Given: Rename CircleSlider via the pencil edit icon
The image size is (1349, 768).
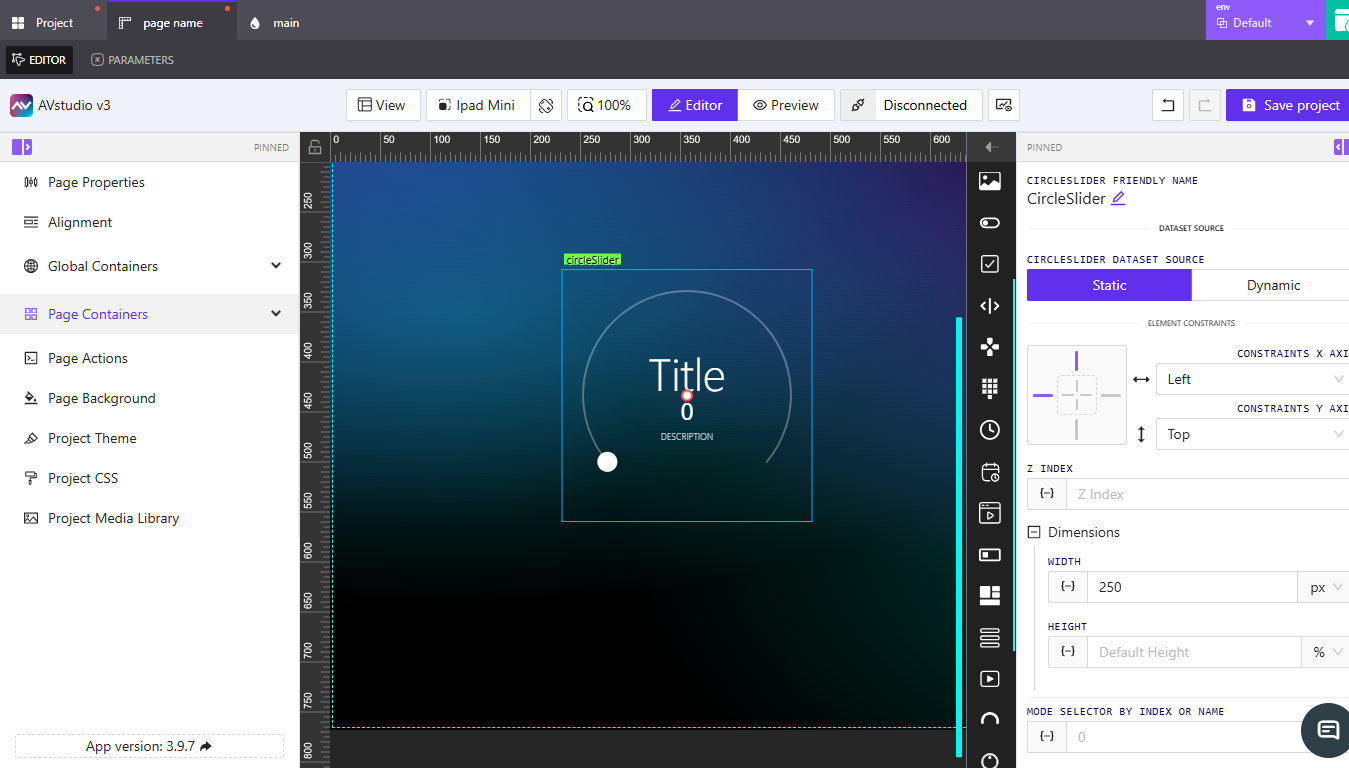Looking at the screenshot, I should click(1117, 199).
